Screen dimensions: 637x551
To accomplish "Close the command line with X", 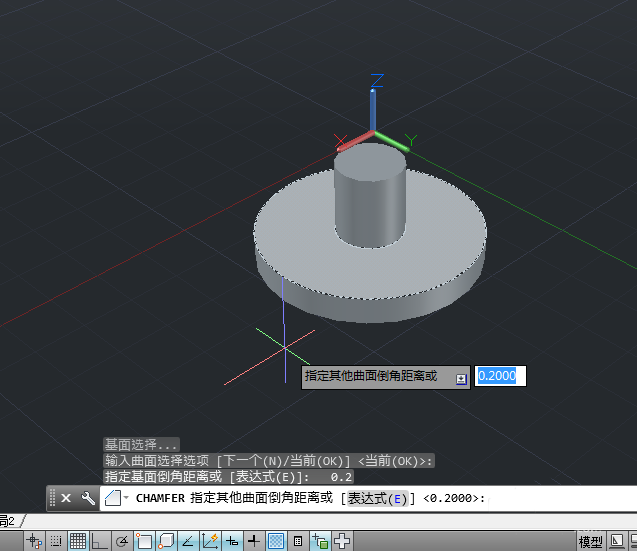I will (x=66, y=498).
